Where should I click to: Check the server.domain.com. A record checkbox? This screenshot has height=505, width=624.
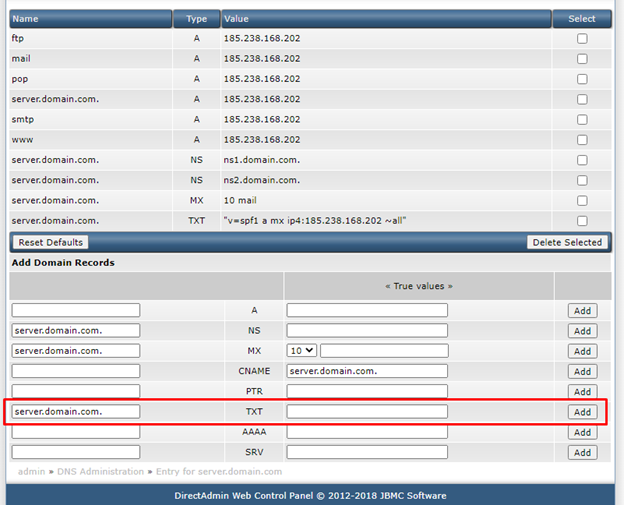tap(582, 99)
